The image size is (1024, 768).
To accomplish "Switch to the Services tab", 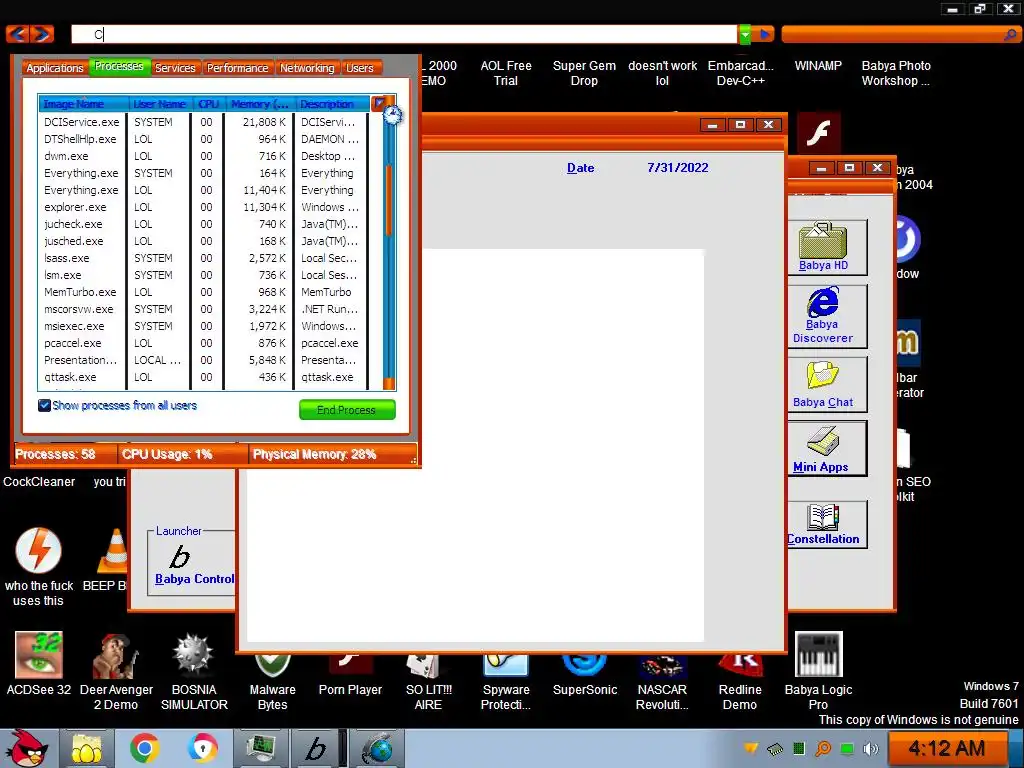I will (x=175, y=68).
